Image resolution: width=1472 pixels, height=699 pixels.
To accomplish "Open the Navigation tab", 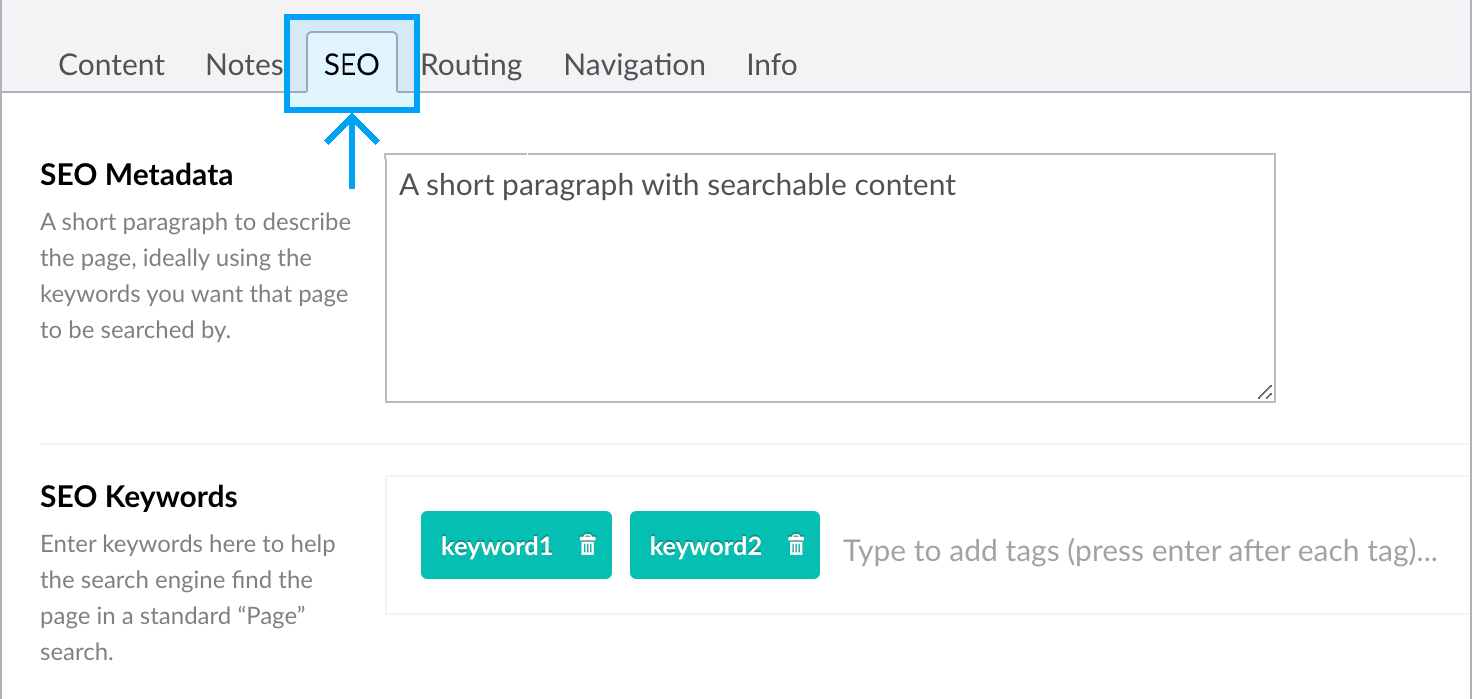I will pos(634,65).
